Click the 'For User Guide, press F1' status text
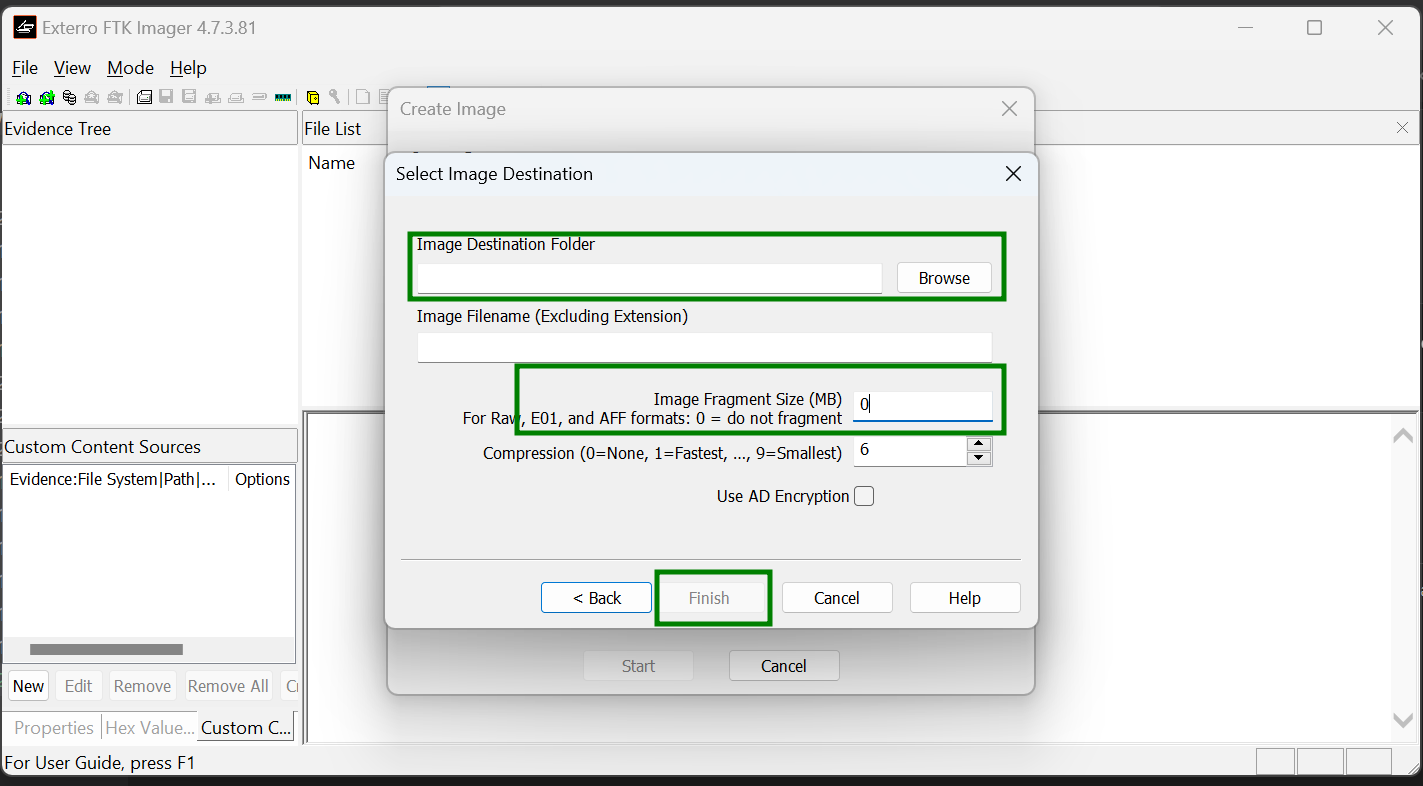 100,763
